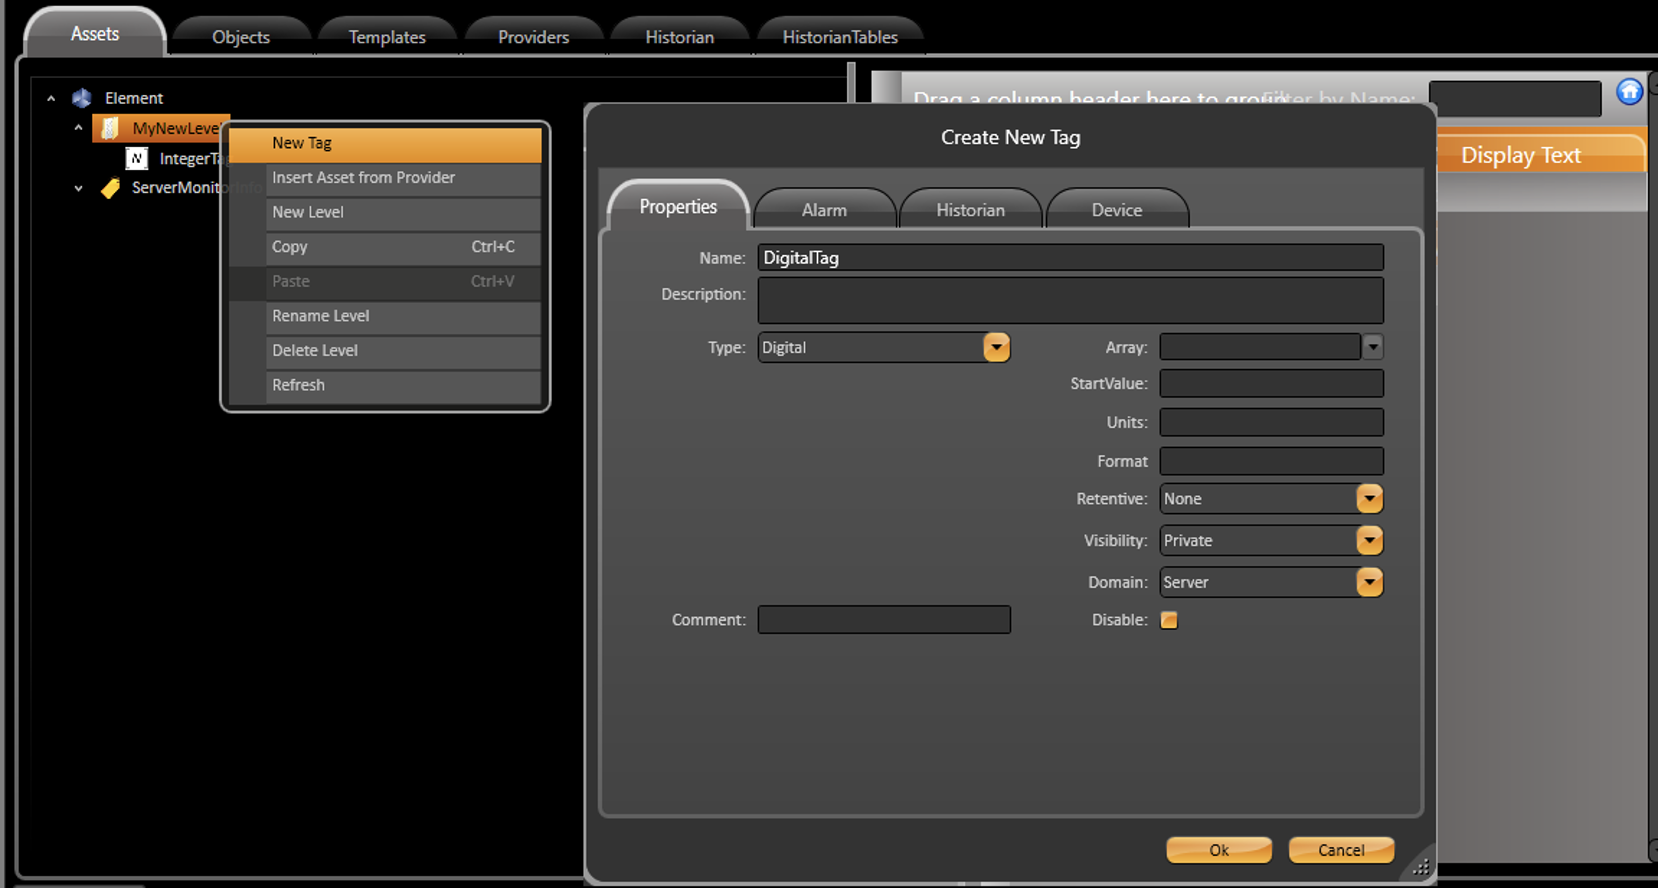The width and height of the screenshot is (1658, 888).
Task: Choose New Tag from context menu
Action: click(385, 143)
